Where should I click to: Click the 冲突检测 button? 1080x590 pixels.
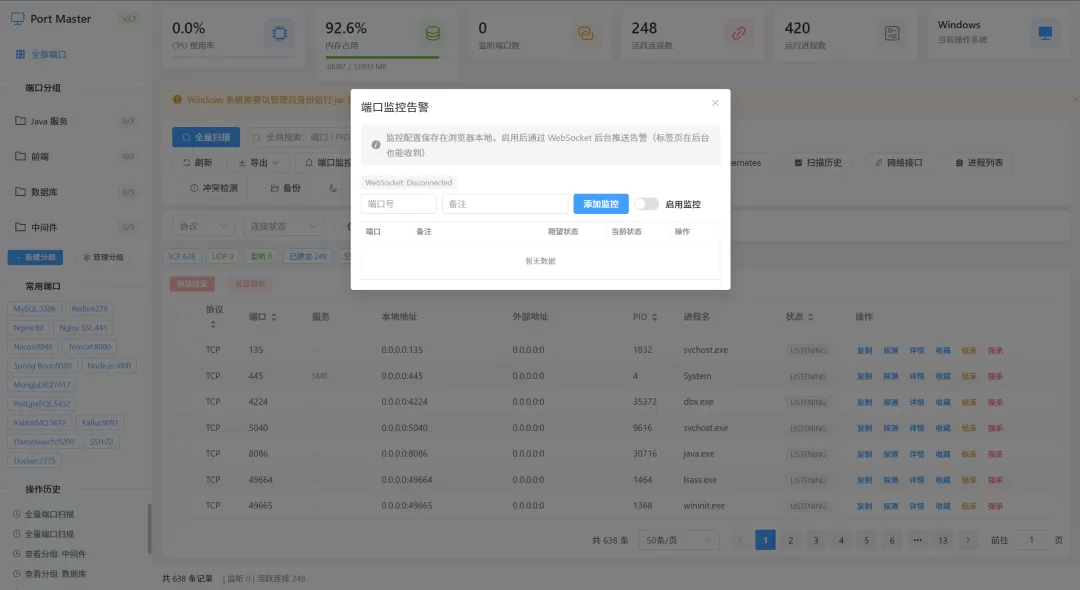[214, 188]
